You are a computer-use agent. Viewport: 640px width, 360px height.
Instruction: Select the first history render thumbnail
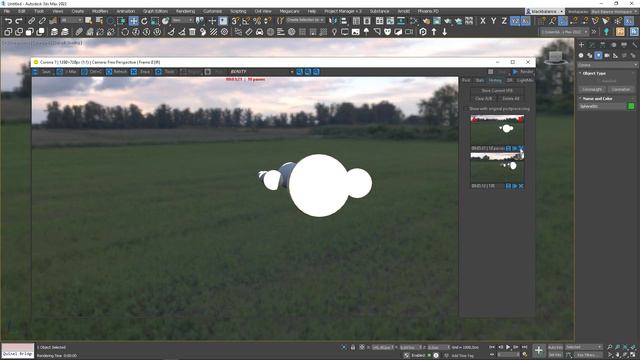(497, 130)
